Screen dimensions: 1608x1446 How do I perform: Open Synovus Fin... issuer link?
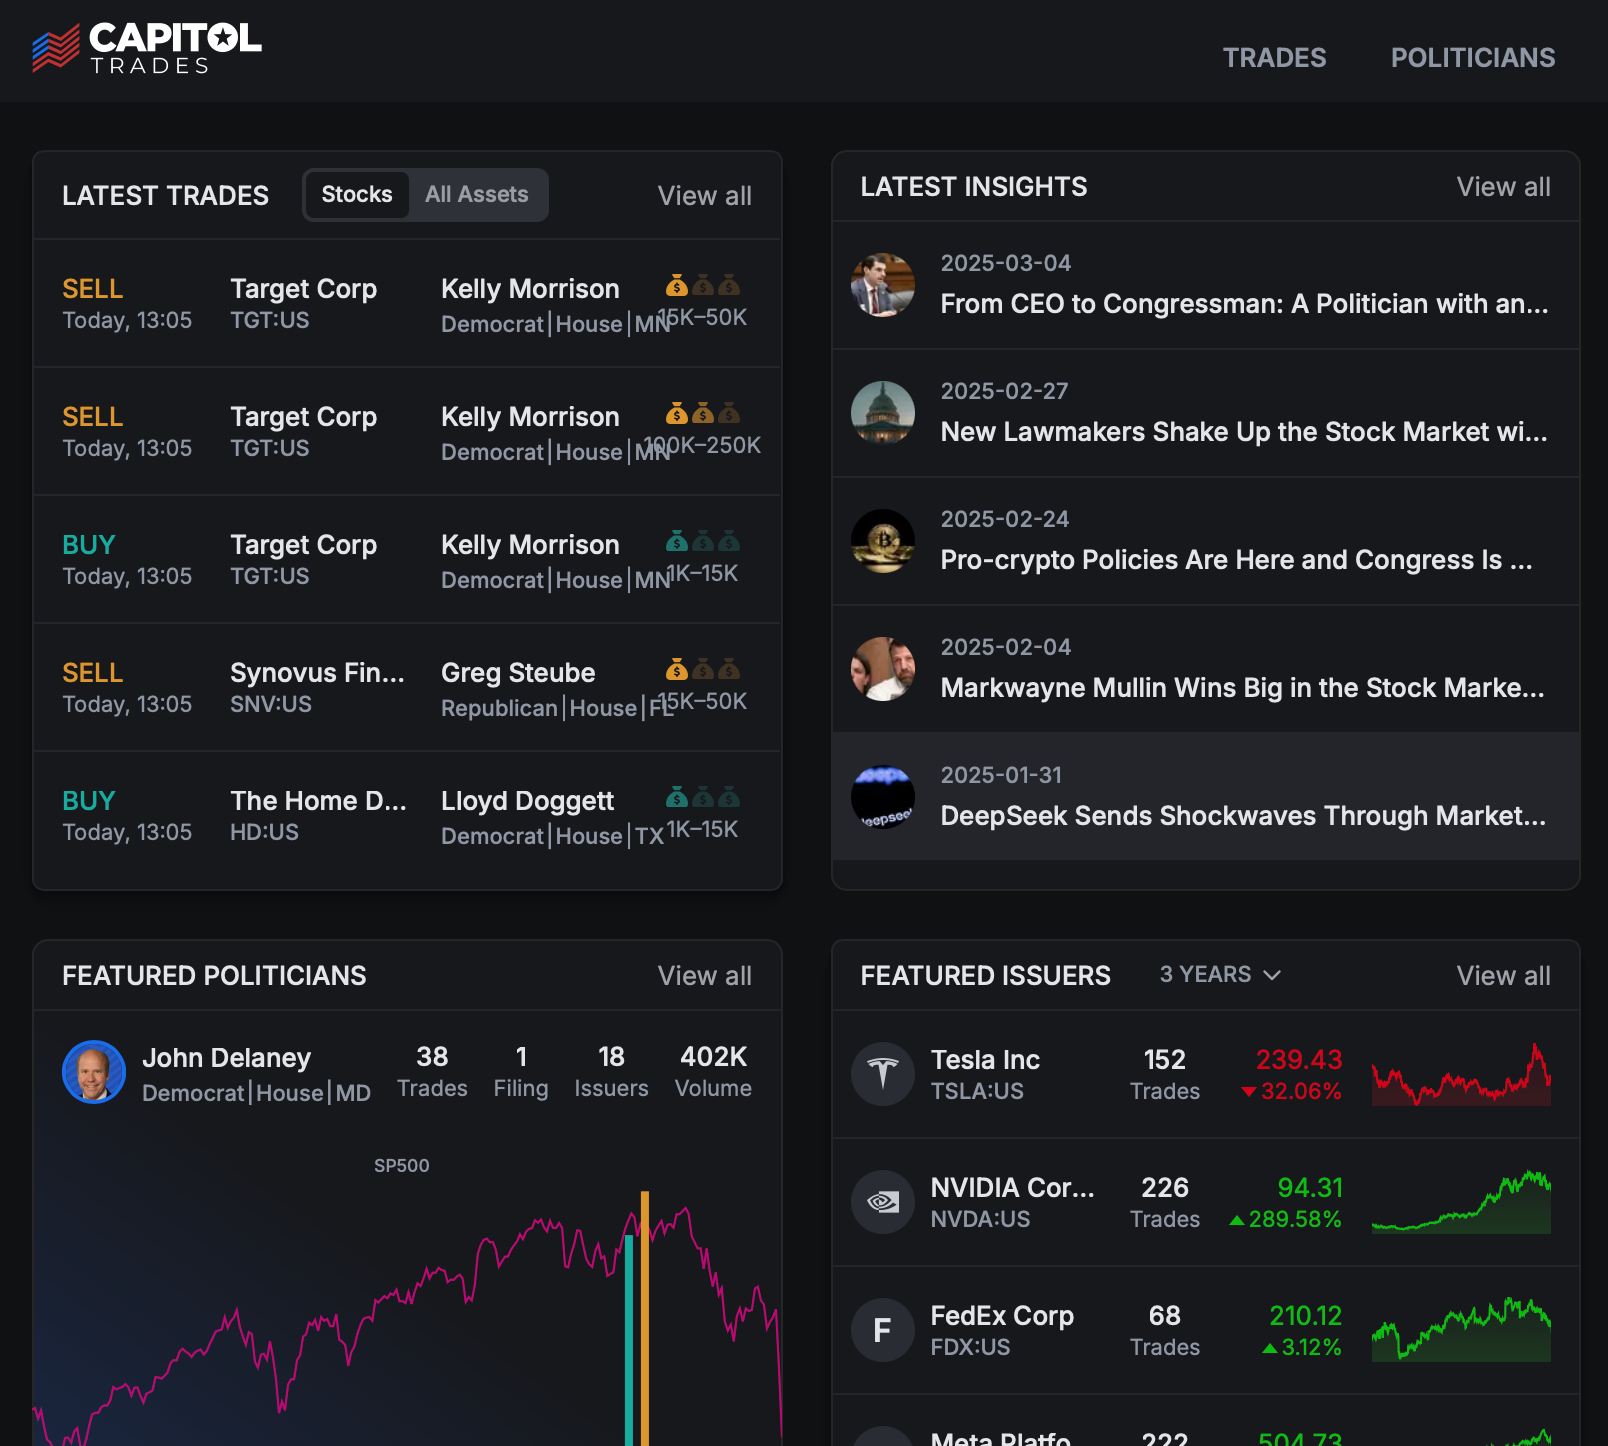click(317, 673)
